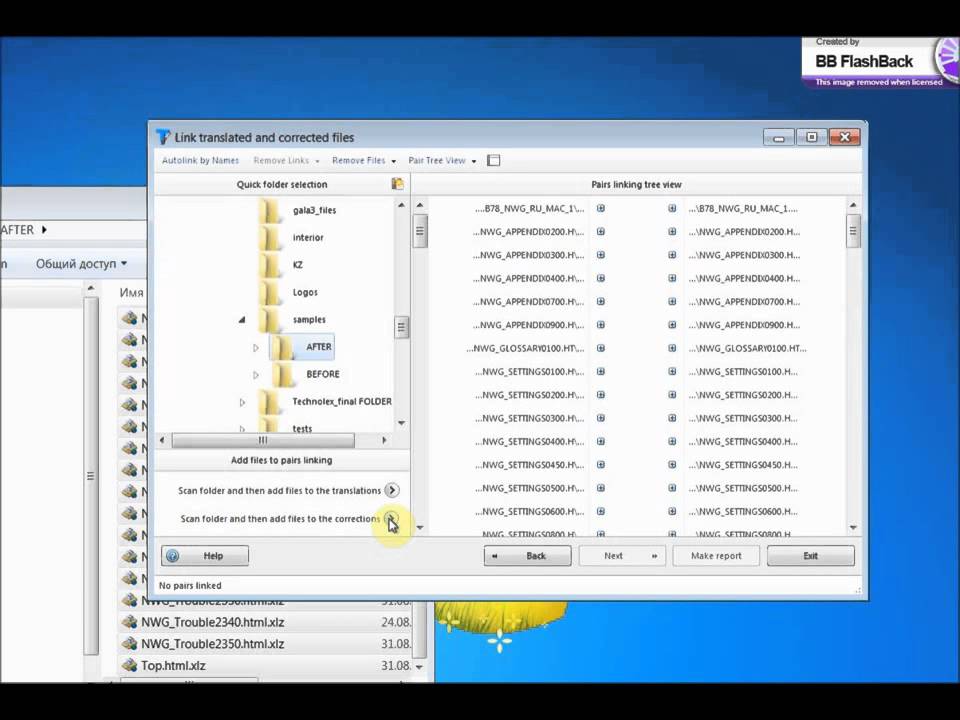Click scan arrow icon for adding files to corrections

[391, 519]
